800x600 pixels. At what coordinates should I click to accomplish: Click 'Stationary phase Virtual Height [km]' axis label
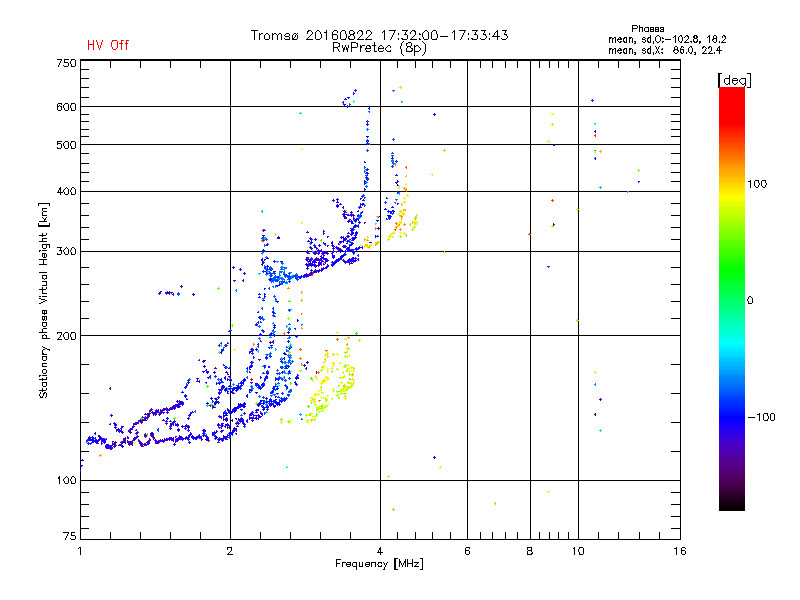(44, 301)
